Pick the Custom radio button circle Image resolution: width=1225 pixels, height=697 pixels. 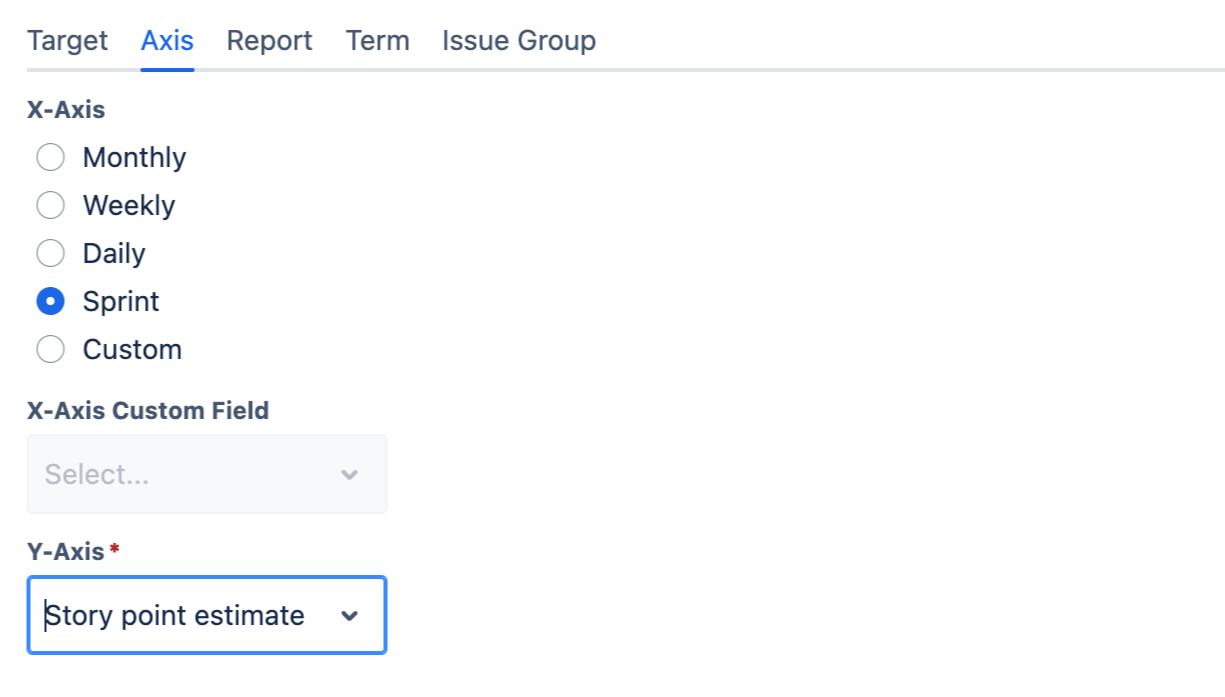(x=51, y=350)
